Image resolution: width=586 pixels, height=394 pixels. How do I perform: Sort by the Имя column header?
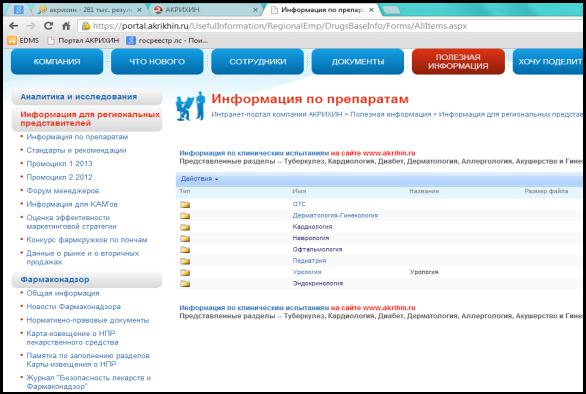coord(299,191)
